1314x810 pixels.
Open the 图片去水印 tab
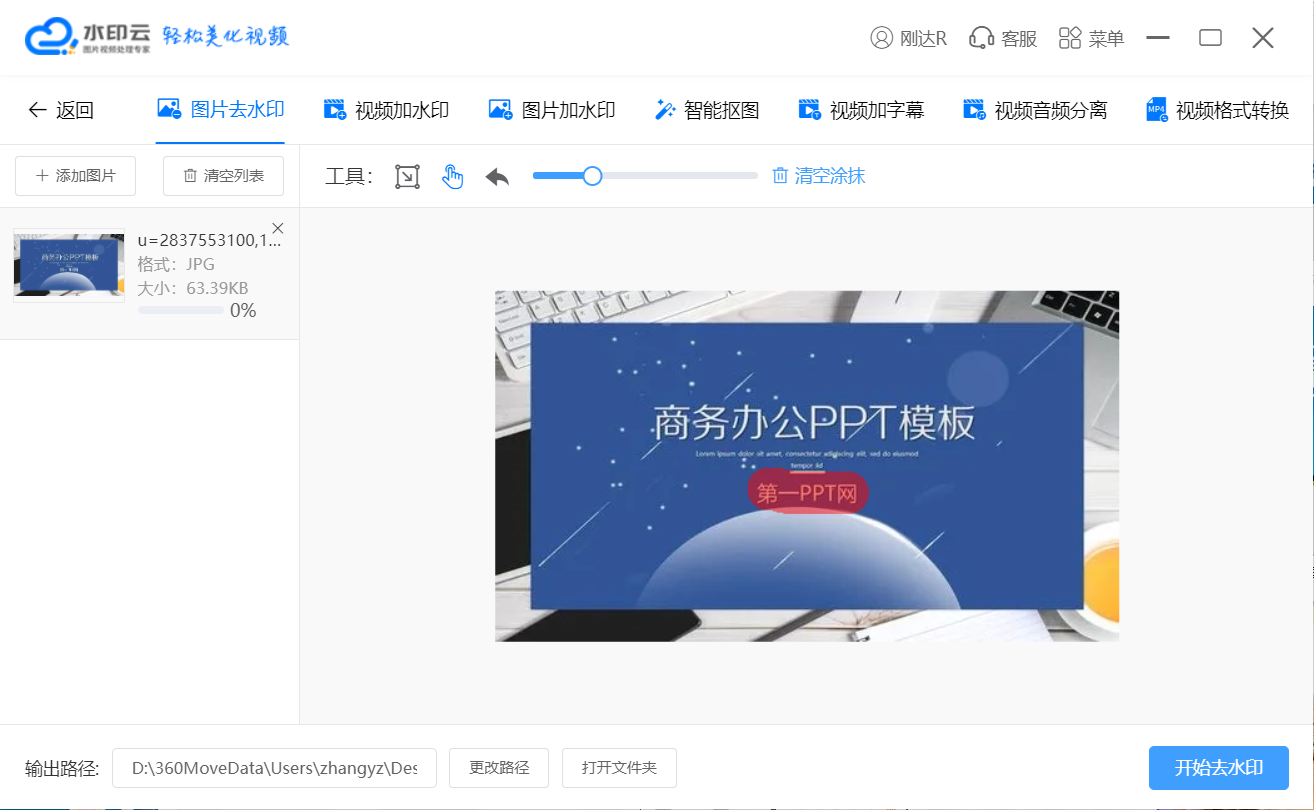(x=221, y=110)
